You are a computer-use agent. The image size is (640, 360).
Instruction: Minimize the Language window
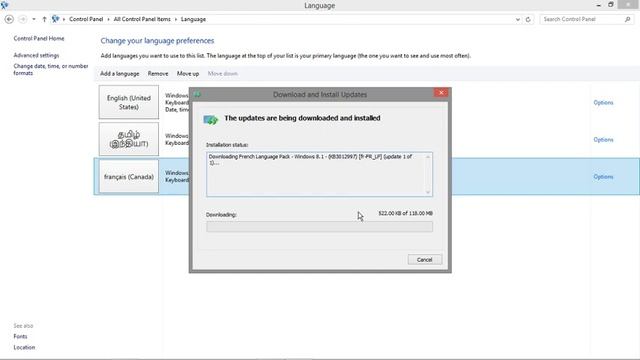pyautogui.click(x=598, y=5)
